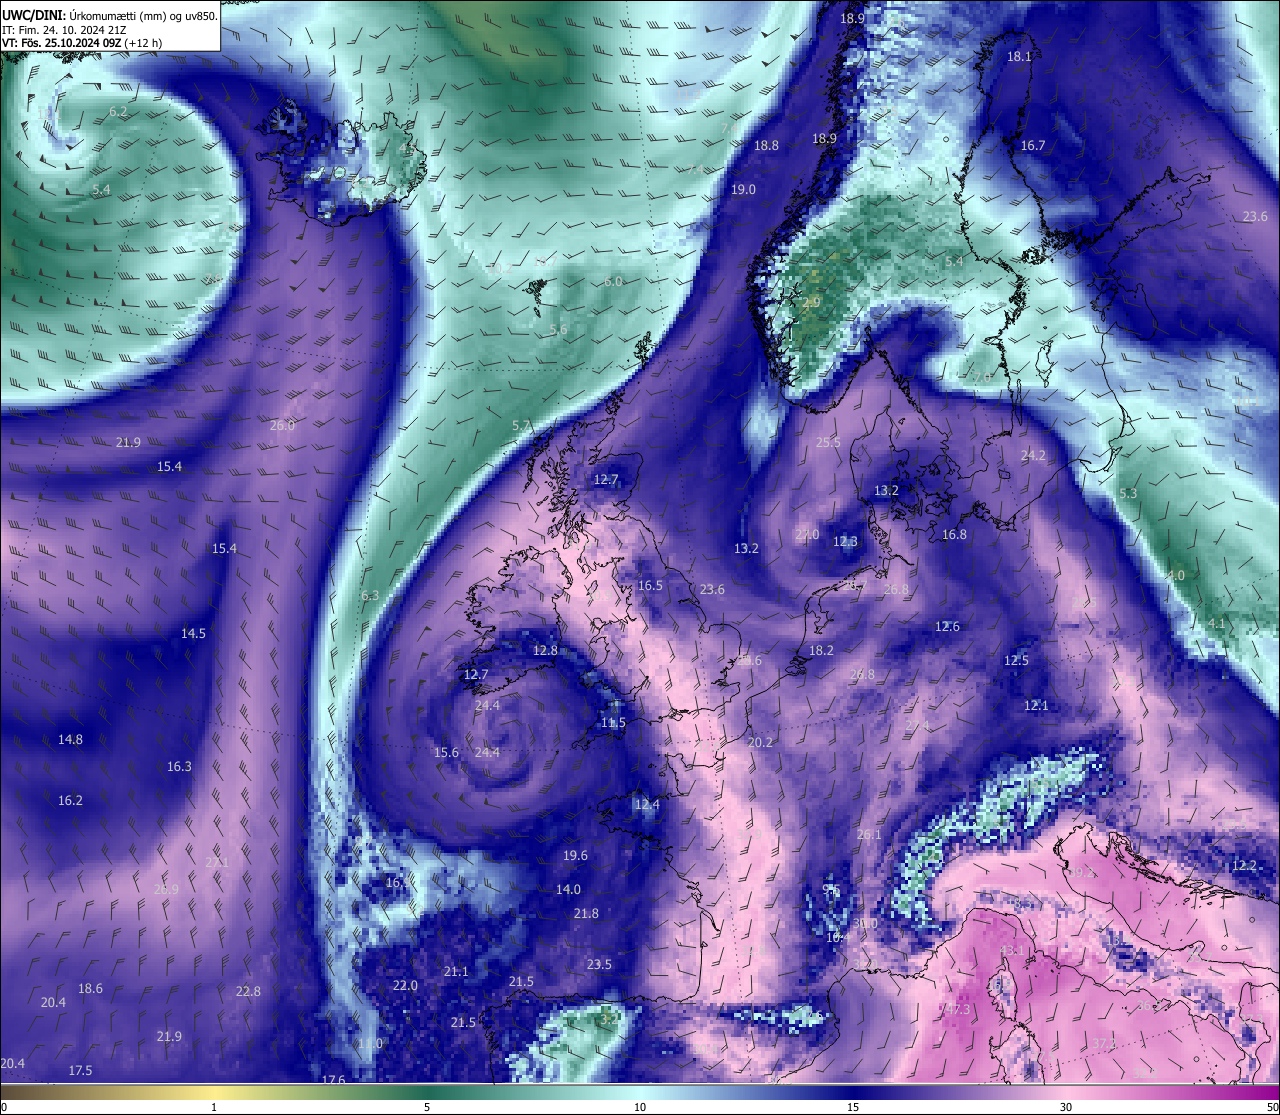
Task: Click the 17.5 value on the map
Action: point(80,1070)
